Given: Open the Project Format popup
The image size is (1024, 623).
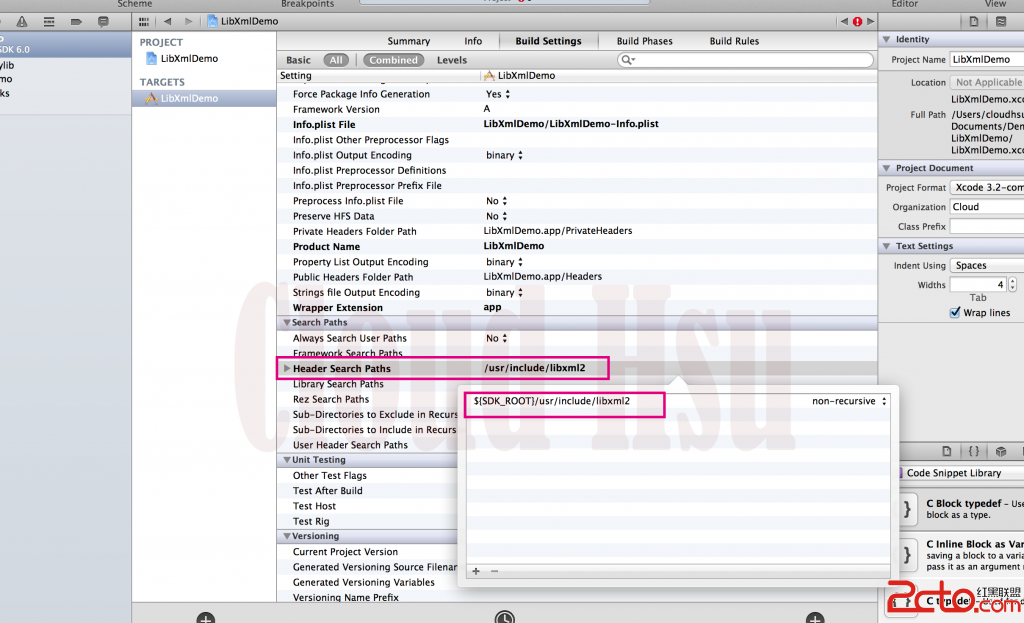Looking at the screenshot, I should coord(987,187).
